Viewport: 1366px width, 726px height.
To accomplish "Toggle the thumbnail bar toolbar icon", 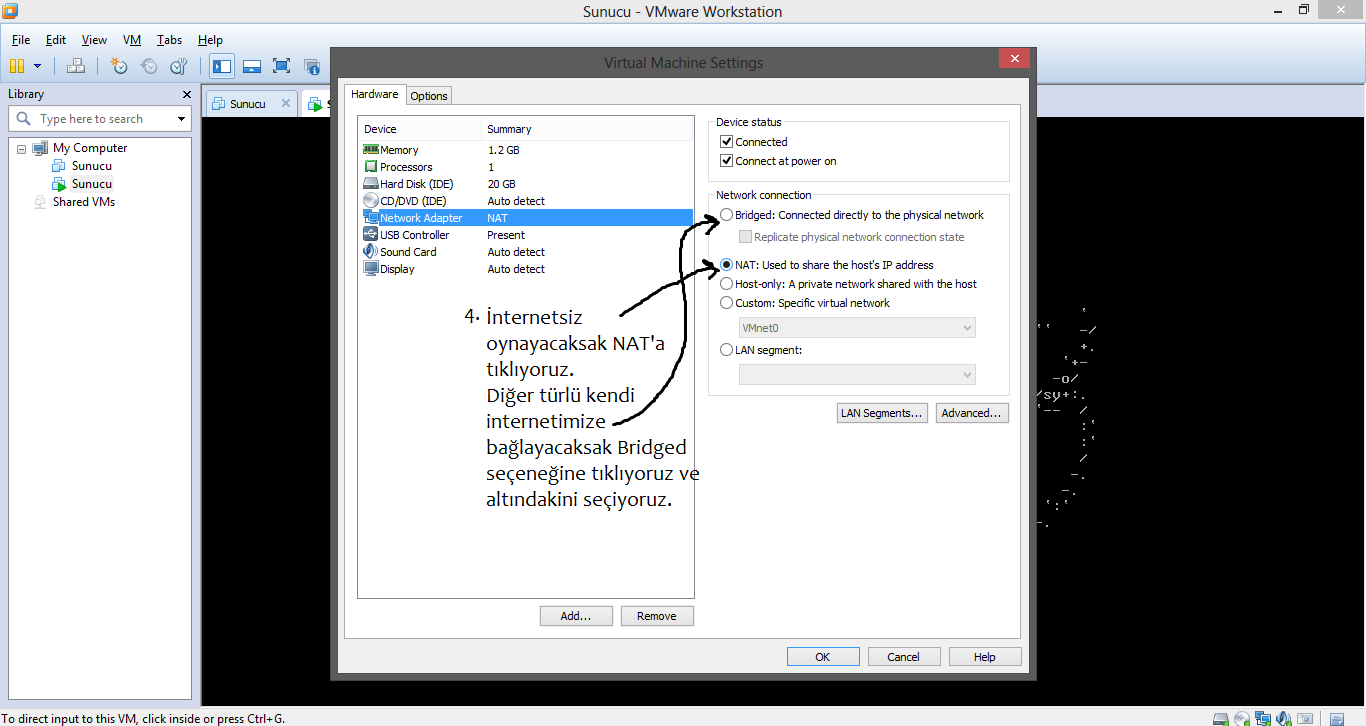I will 252,66.
